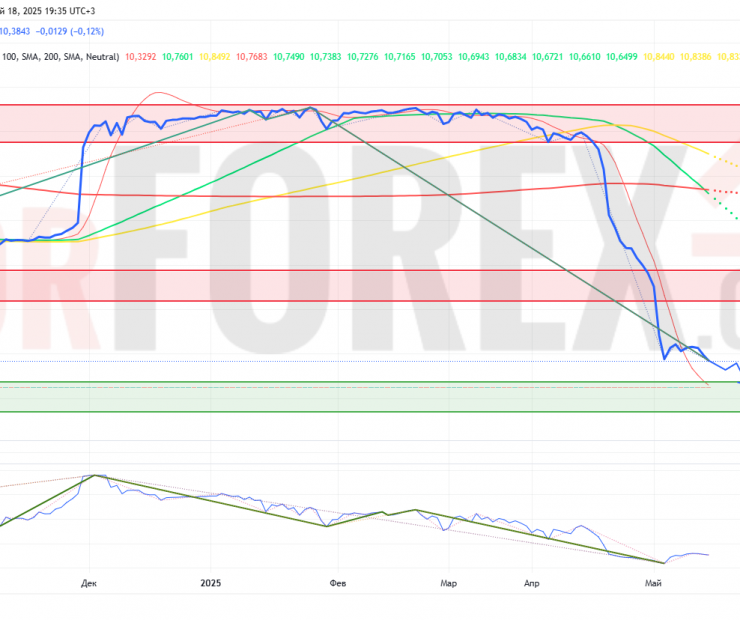Click the indicator value 10,6834
740x620 pixels.
[x=511, y=57]
